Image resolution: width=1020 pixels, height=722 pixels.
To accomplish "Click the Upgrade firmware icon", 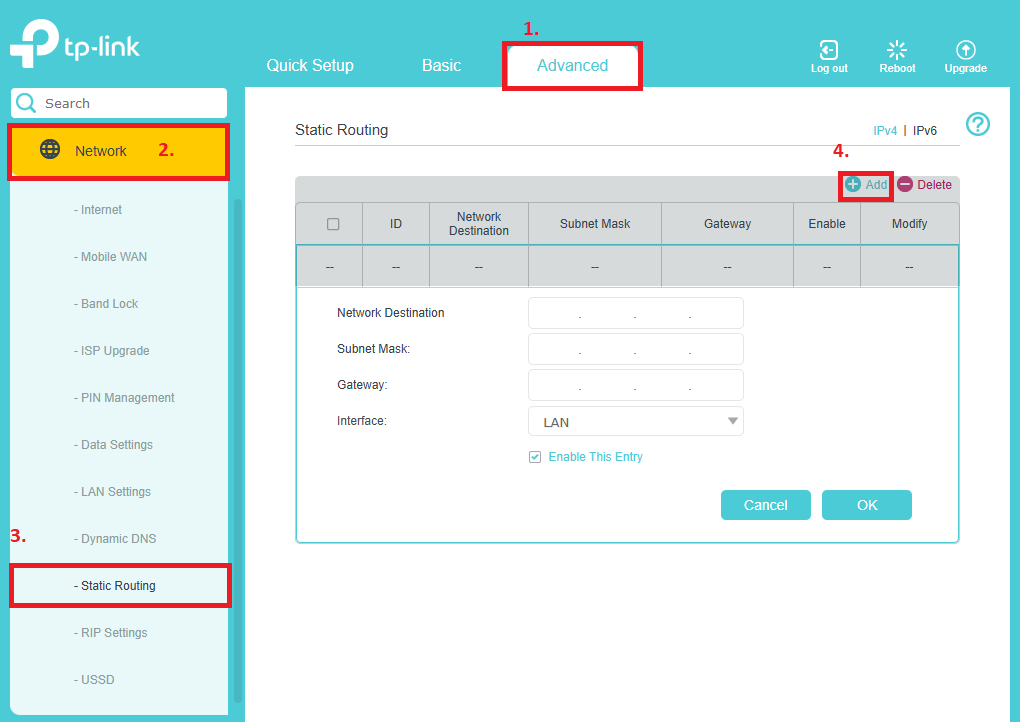I will pyautogui.click(x=965, y=50).
